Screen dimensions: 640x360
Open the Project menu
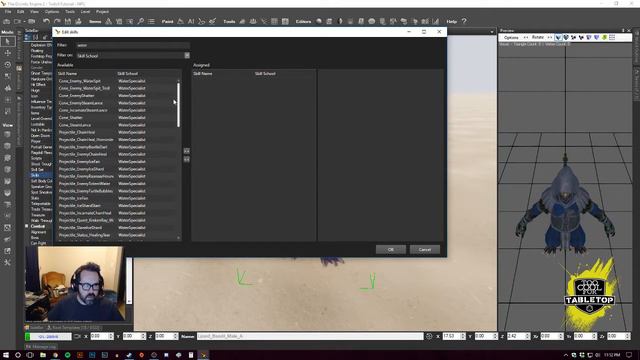point(102,12)
